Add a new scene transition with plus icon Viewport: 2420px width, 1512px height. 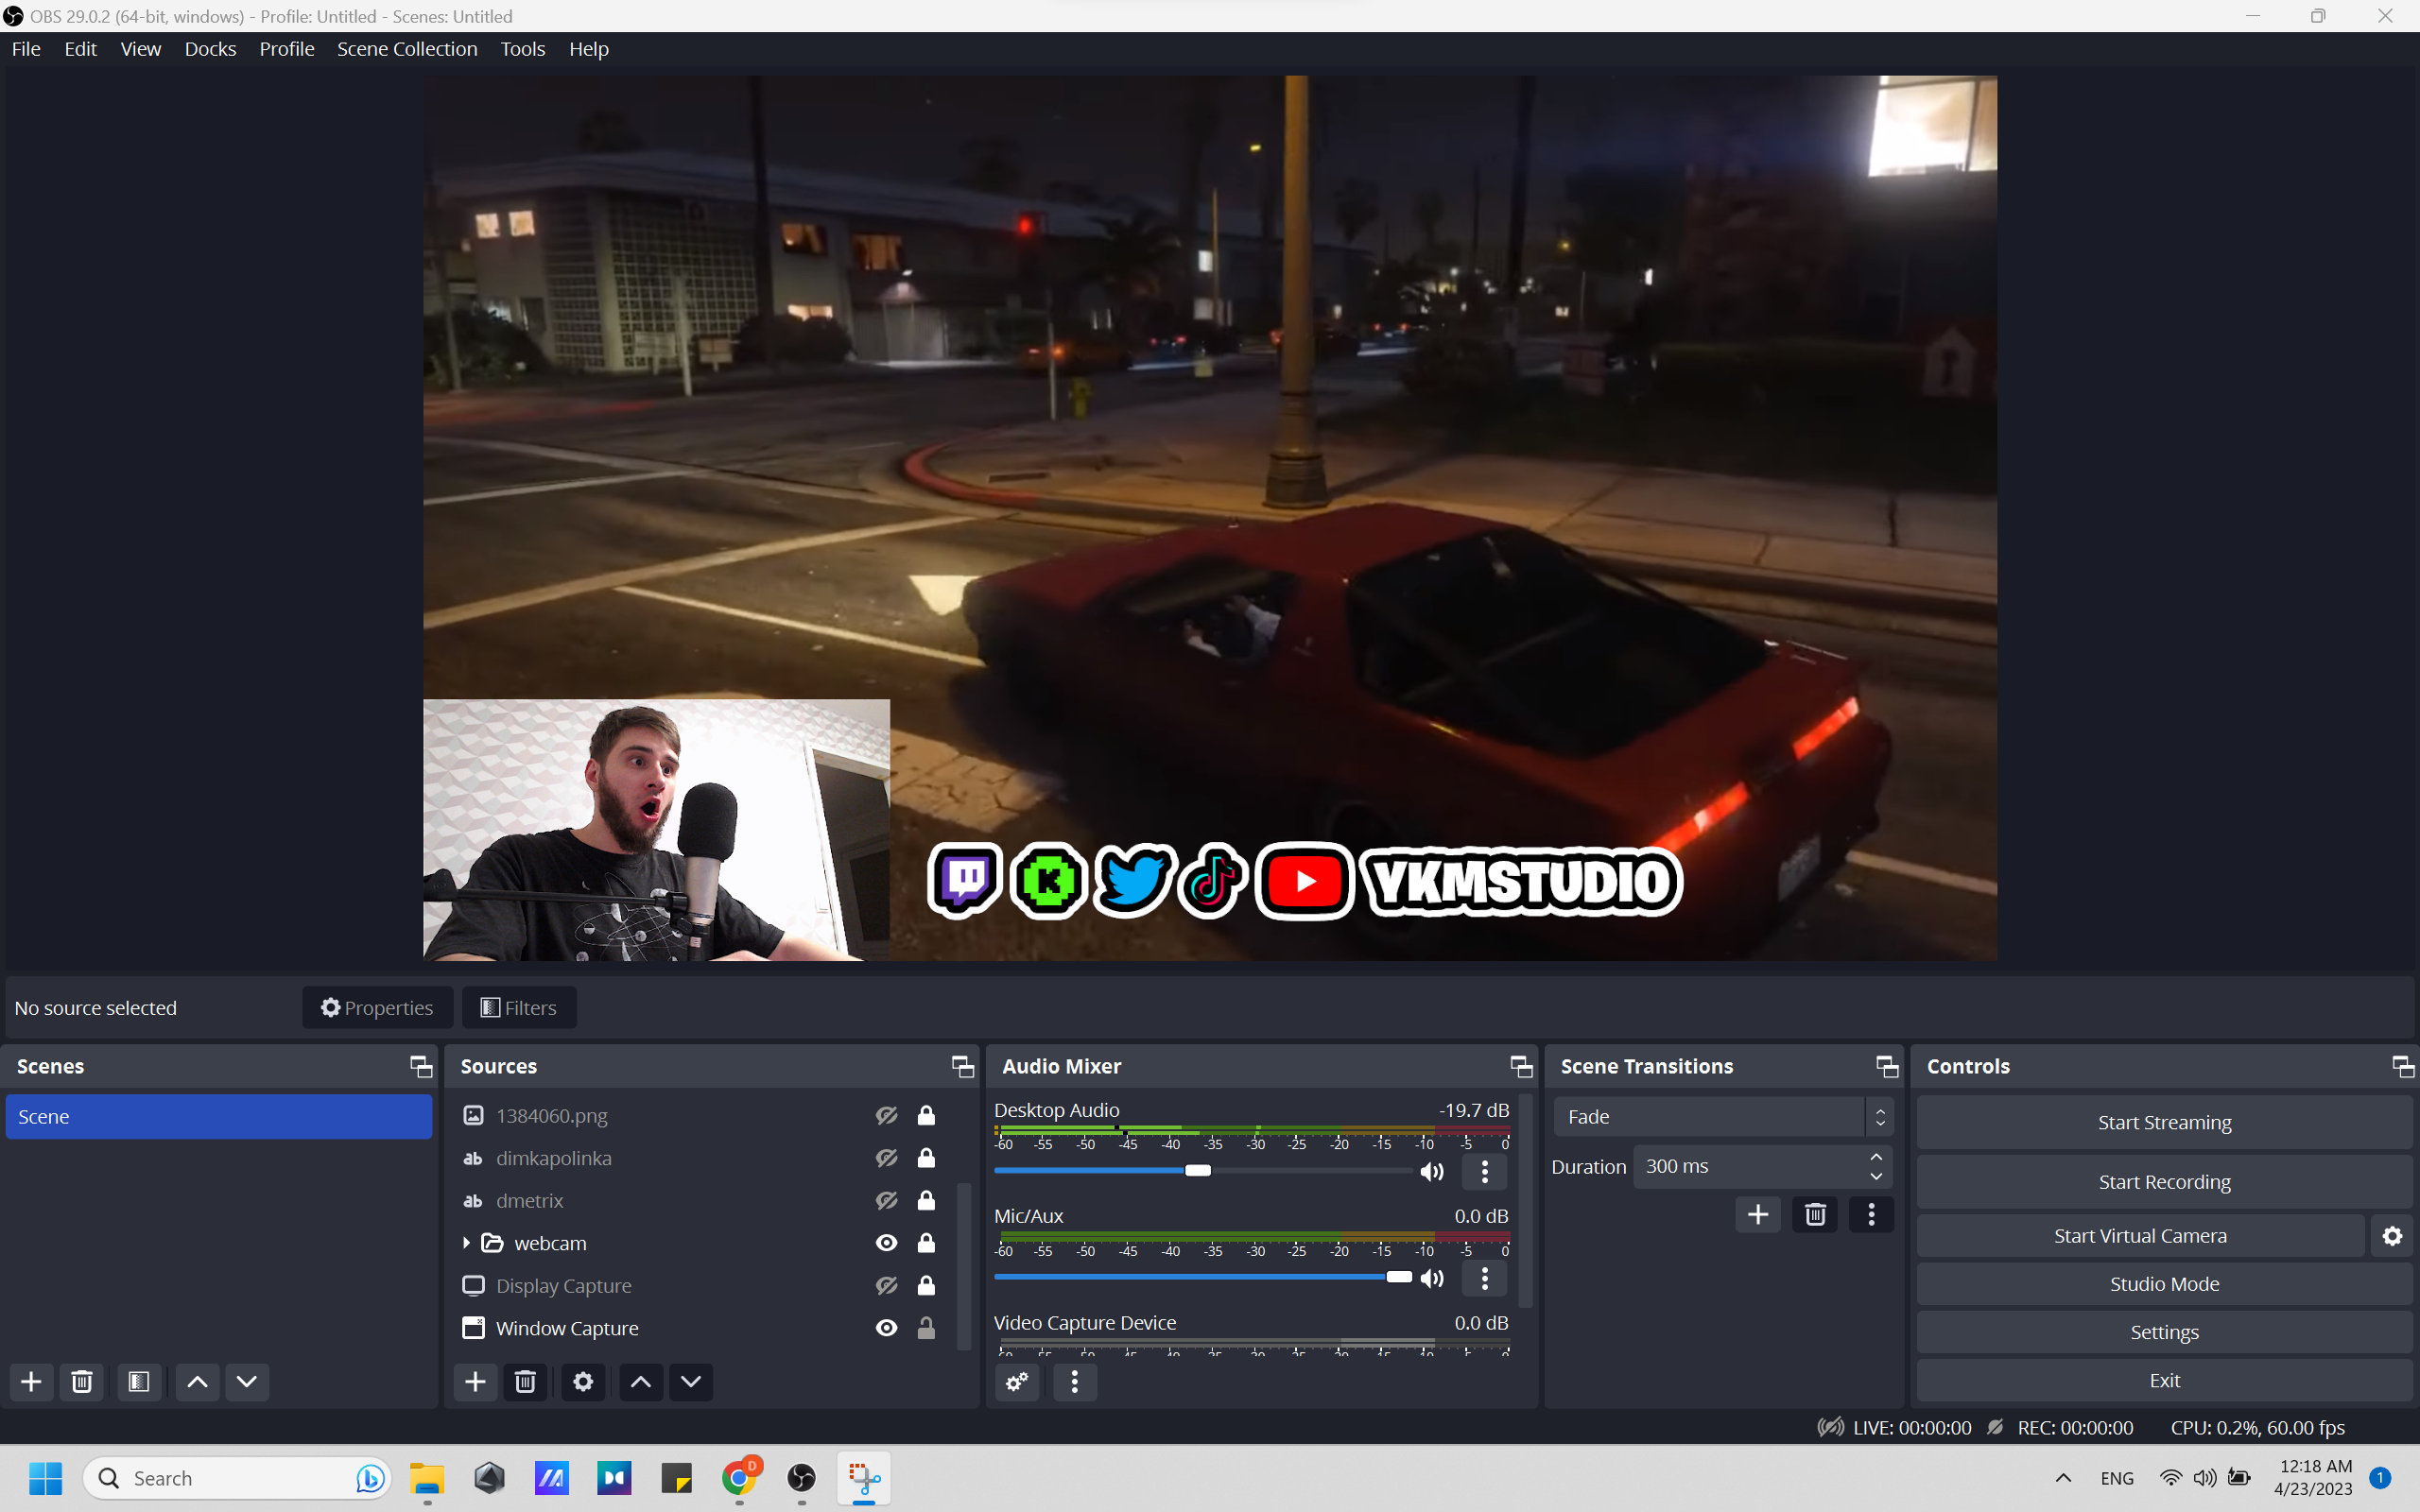click(x=1758, y=1214)
